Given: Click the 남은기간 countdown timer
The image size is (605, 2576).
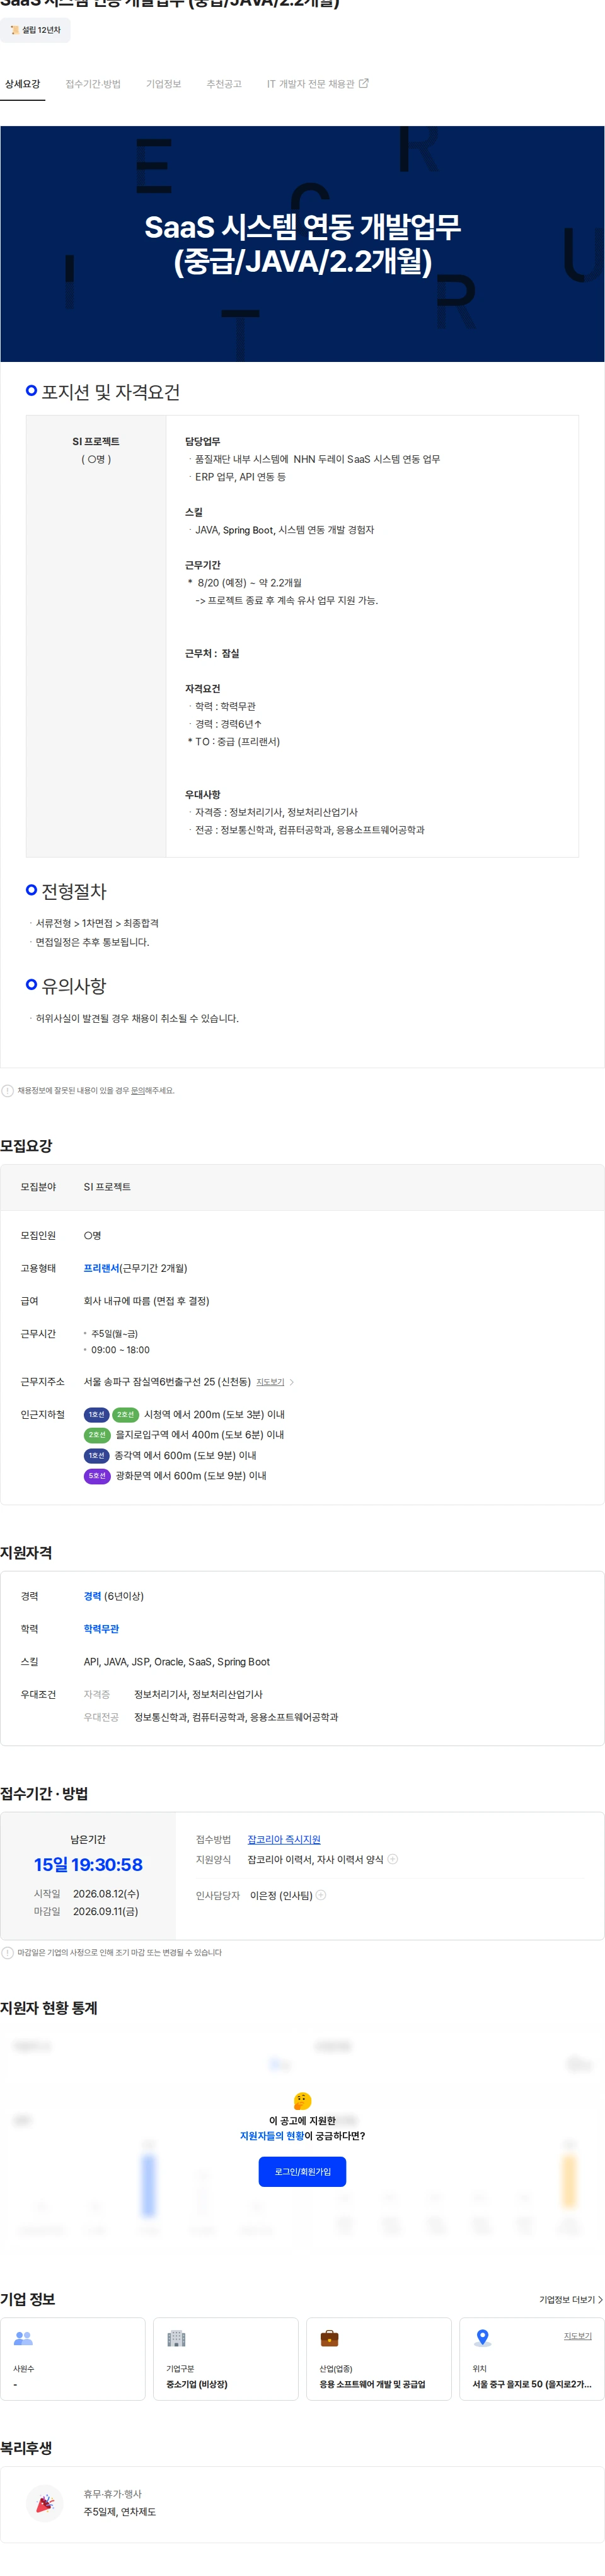Looking at the screenshot, I should (88, 1865).
